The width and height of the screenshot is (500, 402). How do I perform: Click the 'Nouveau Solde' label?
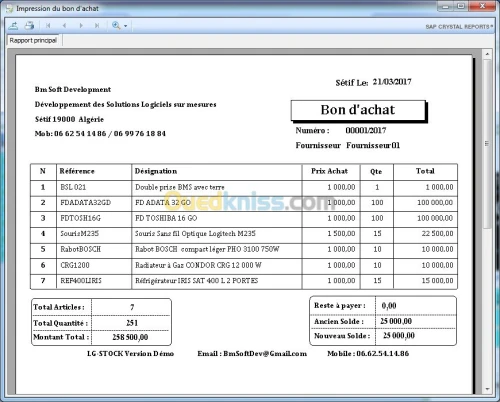pos(342,336)
